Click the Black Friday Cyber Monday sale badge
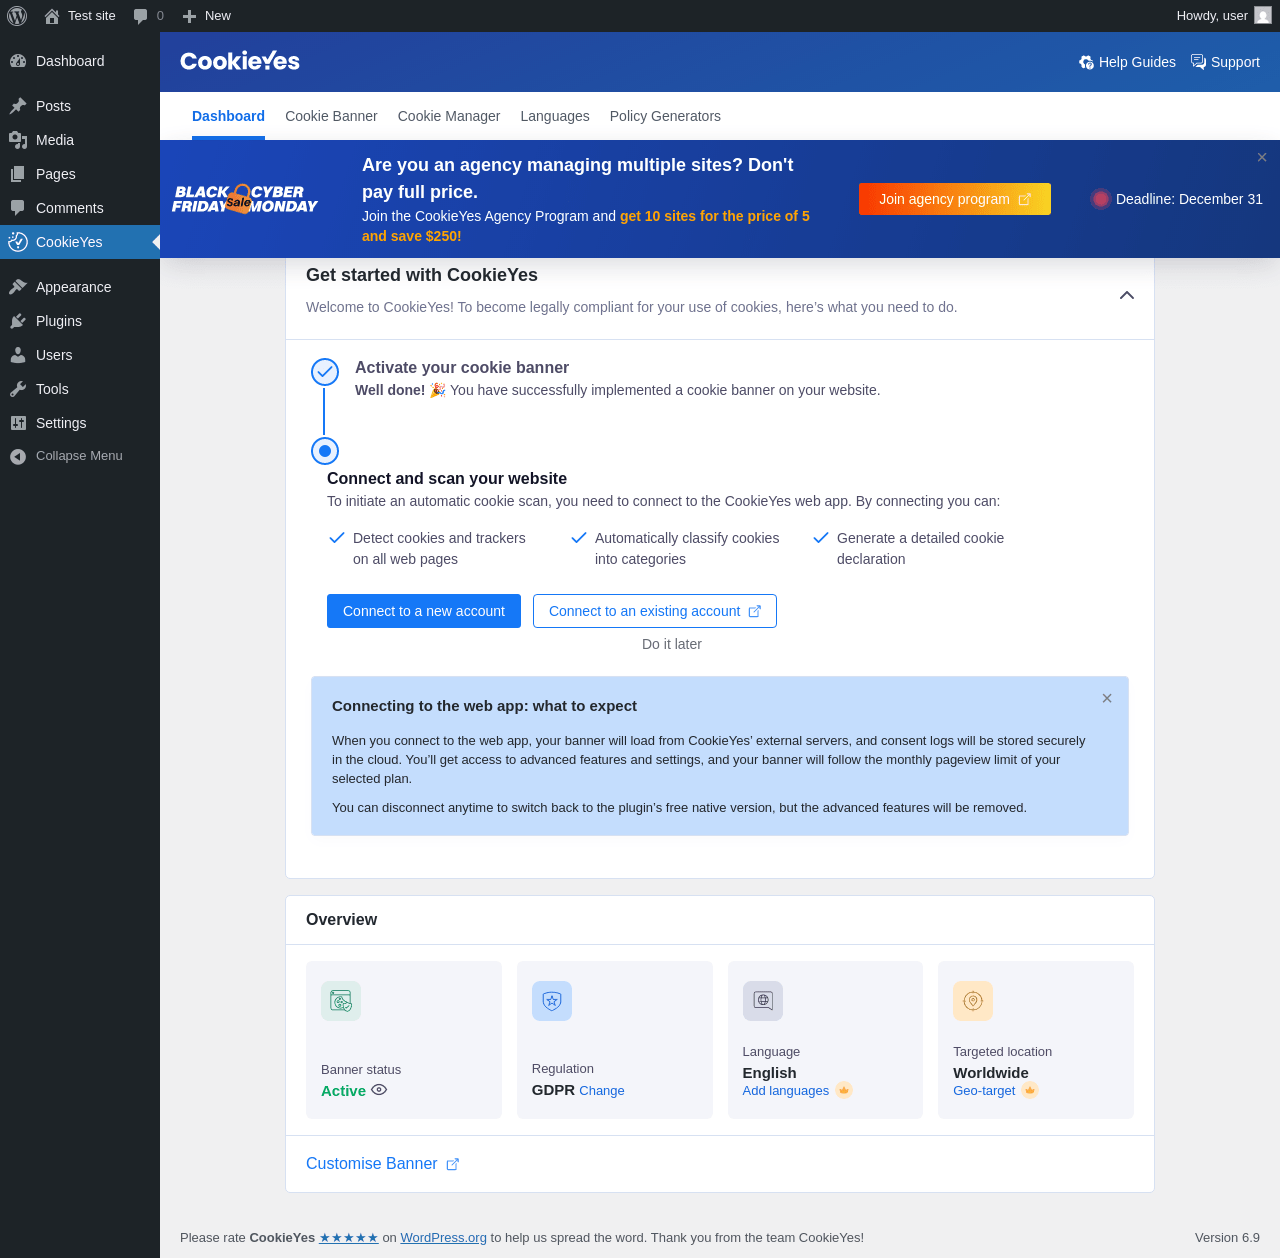The height and width of the screenshot is (1258, 1280). [245, 199]
